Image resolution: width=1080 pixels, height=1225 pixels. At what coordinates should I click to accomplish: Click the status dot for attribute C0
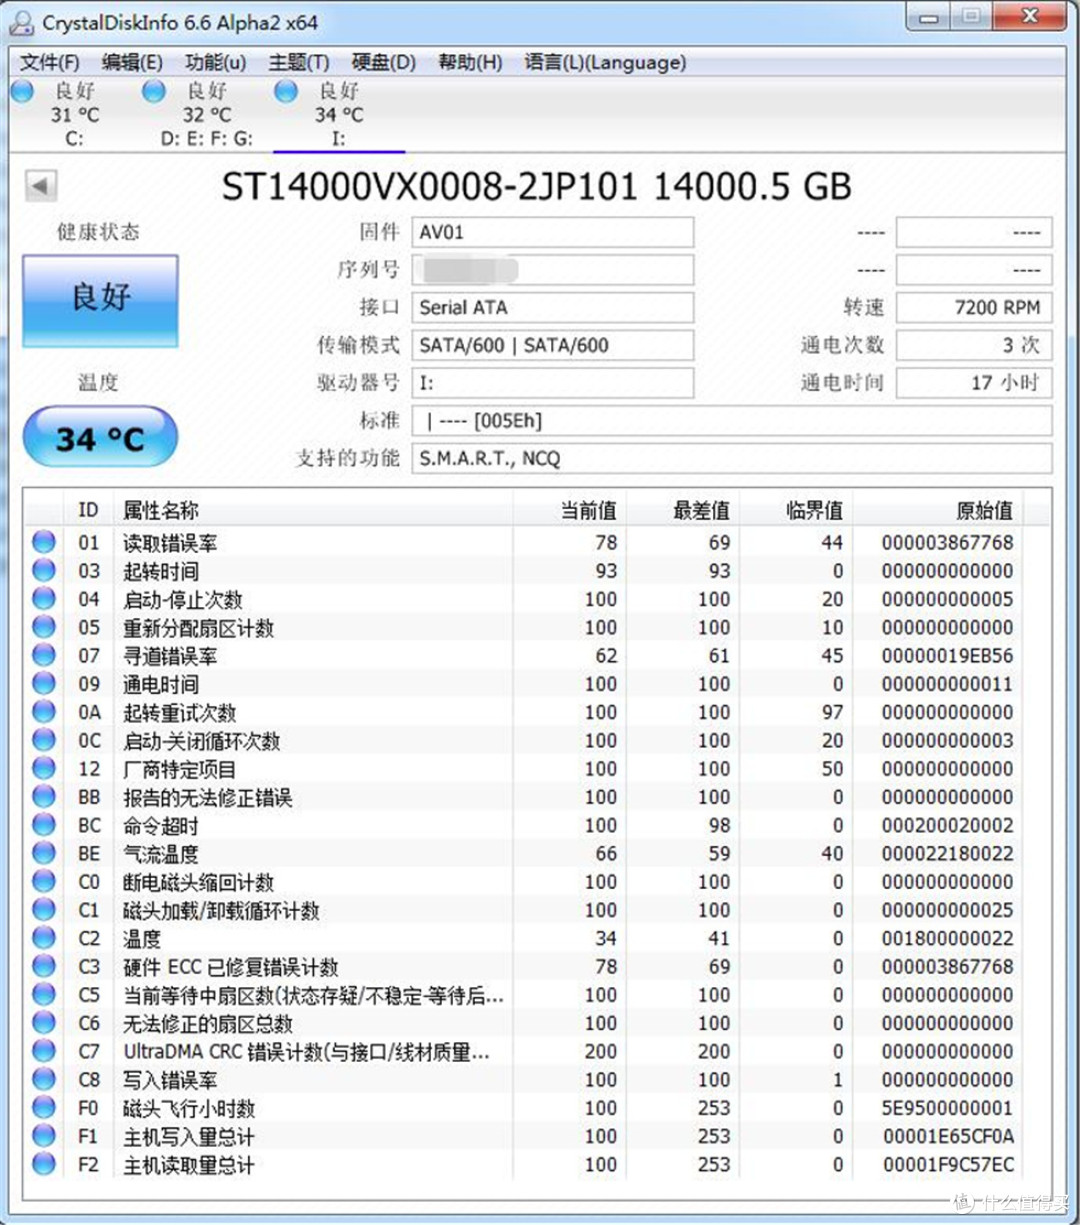pos(44,881)
